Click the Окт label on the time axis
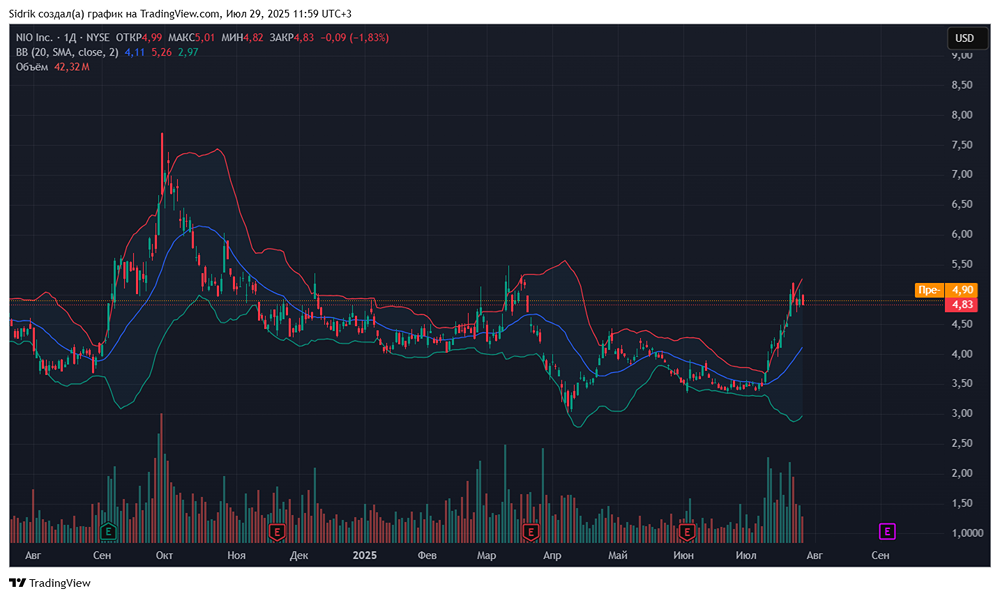Image resolution: width=1000 pixels, height=598 pixels. point(165,555)
